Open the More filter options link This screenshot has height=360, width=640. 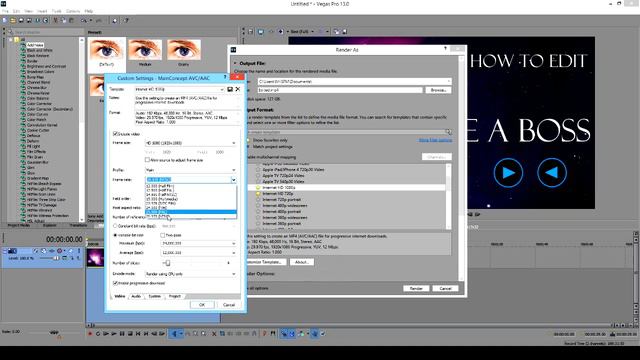pyautogui.click(x=435, y=140)
